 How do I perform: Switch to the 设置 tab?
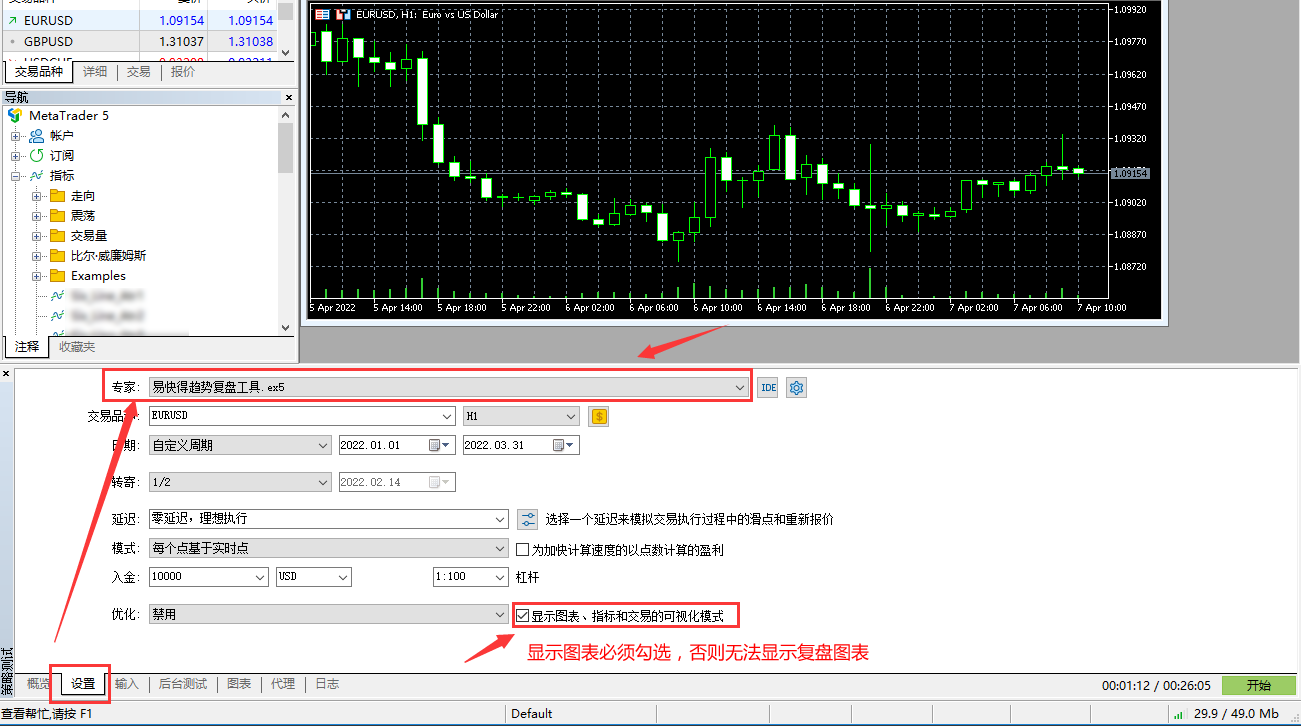pos(83,684)
